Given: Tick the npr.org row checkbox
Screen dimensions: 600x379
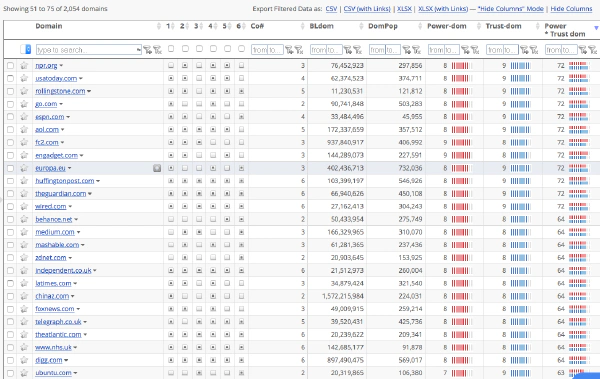Looking at the screenshot, I should tap(10, 66).
